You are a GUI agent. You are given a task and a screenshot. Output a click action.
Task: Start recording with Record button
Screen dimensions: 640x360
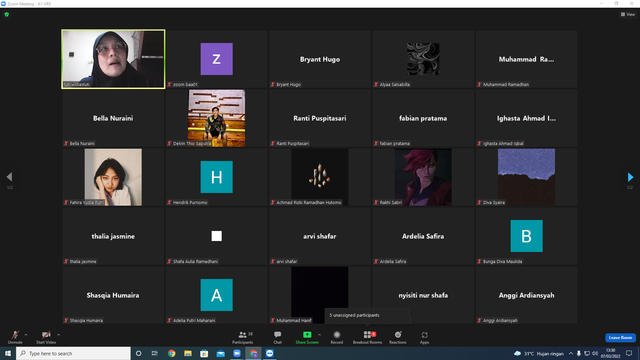337,337
